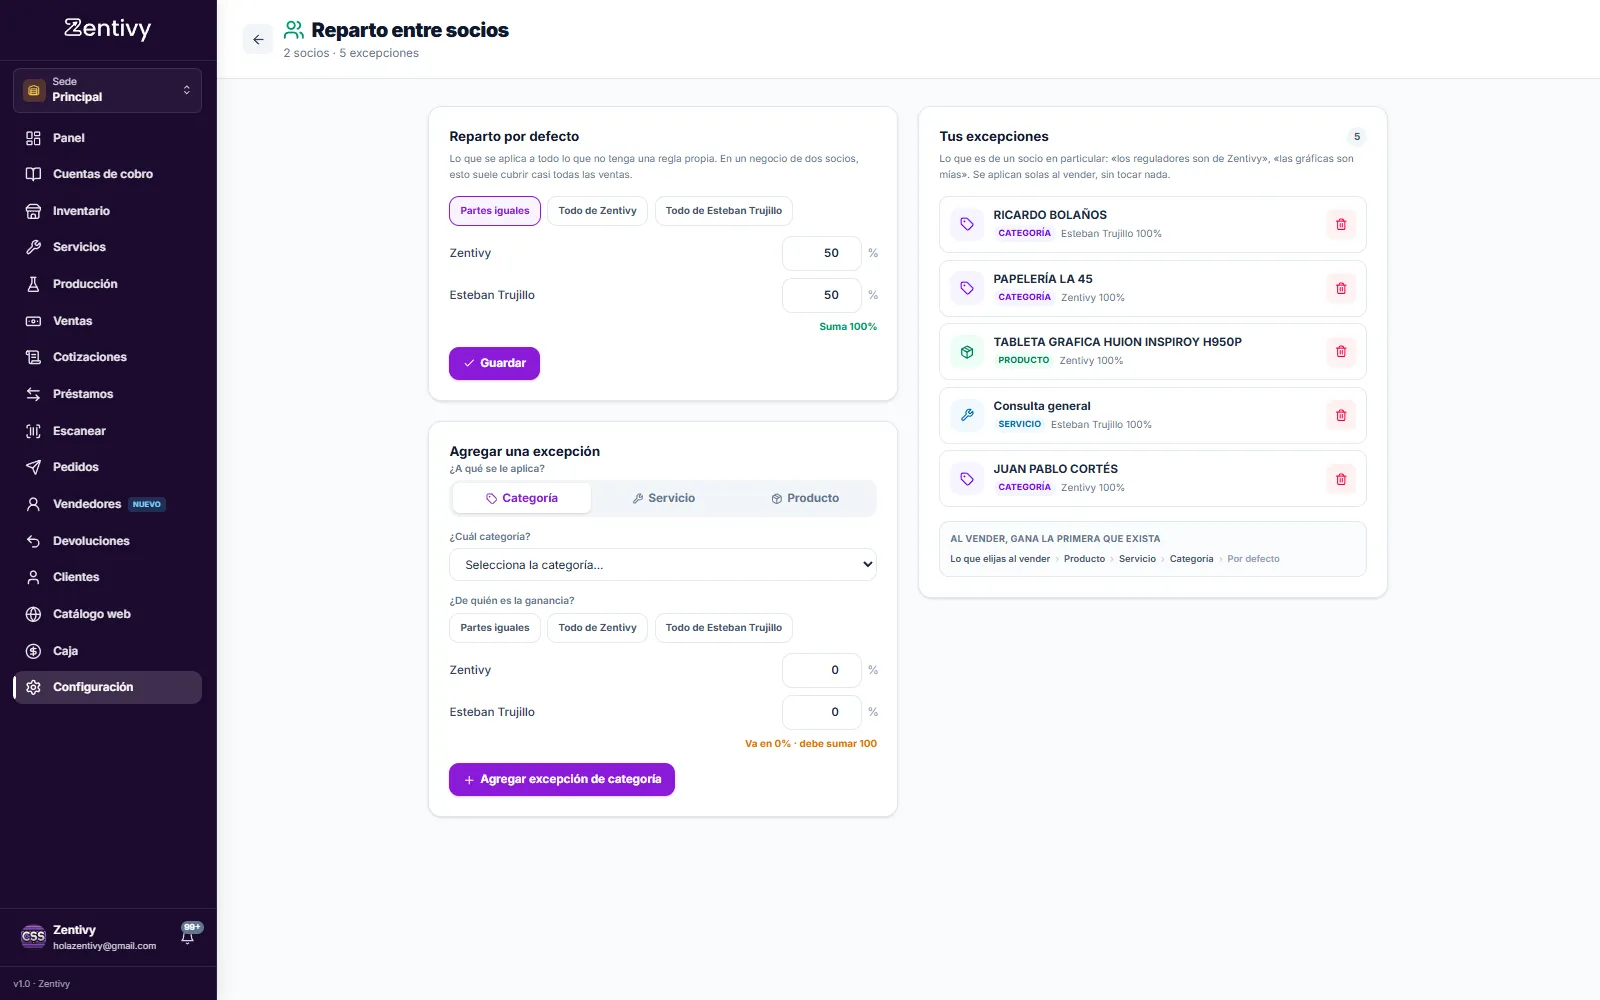1600x1000 pixels.
Task: Open Préstamos arrows icon
Action: 33,394
